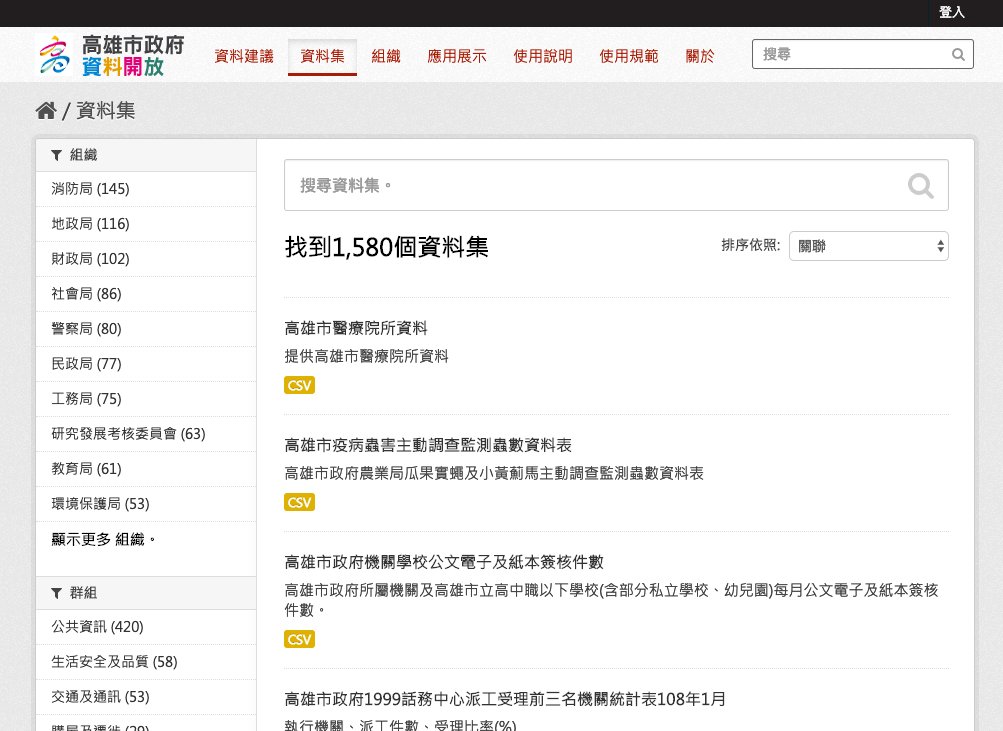This screenshot has width=1003, height=731.
Task: Open dataset 高雄市醫療院所資料
Action: [356, 328]
